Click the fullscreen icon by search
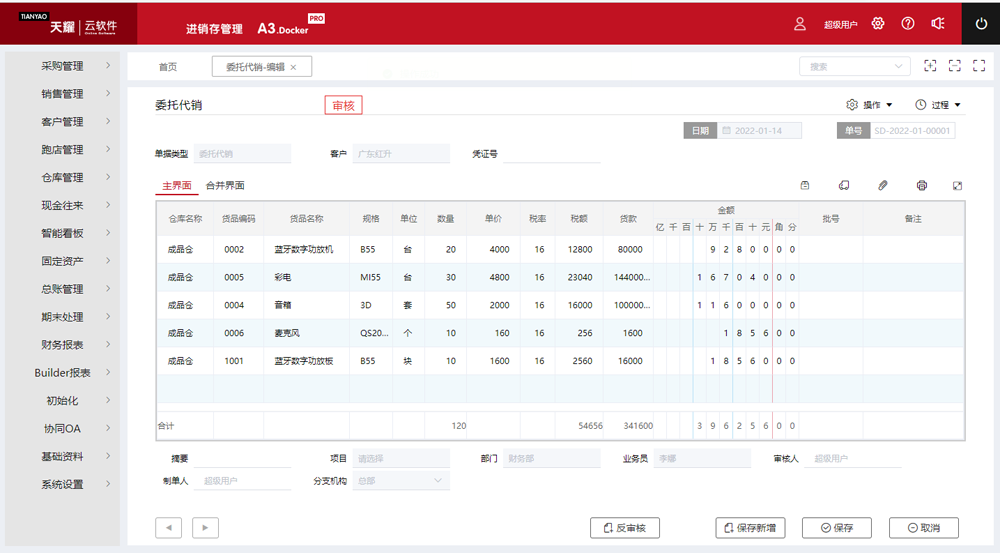 click(x=979, y=66)
